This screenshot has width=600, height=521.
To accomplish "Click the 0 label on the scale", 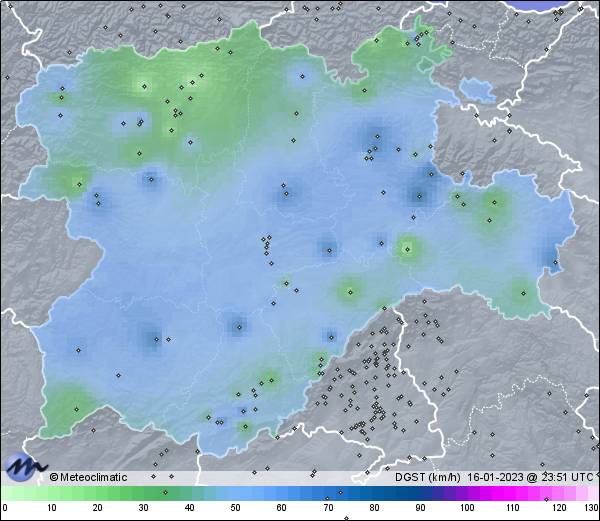I will (5, 508).
